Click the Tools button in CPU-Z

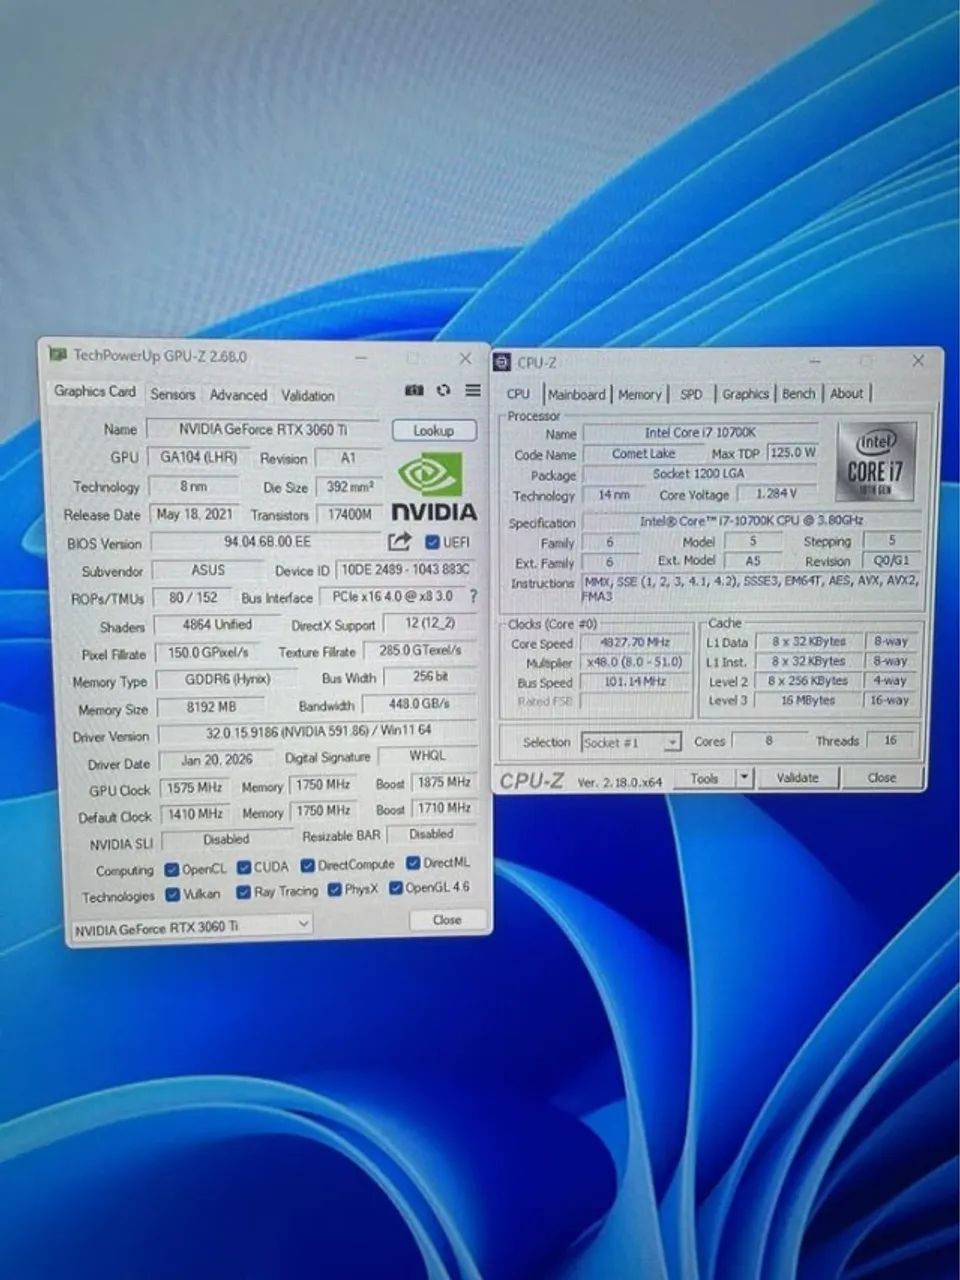(x=705, y=777)
